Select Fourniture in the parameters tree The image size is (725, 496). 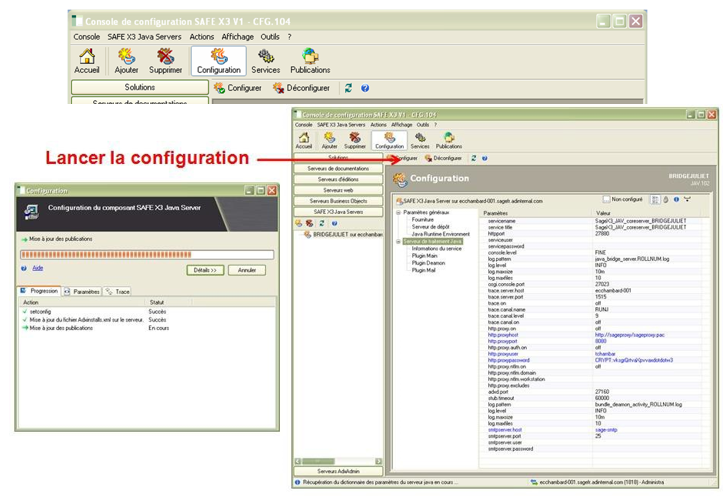coord(423,220)
